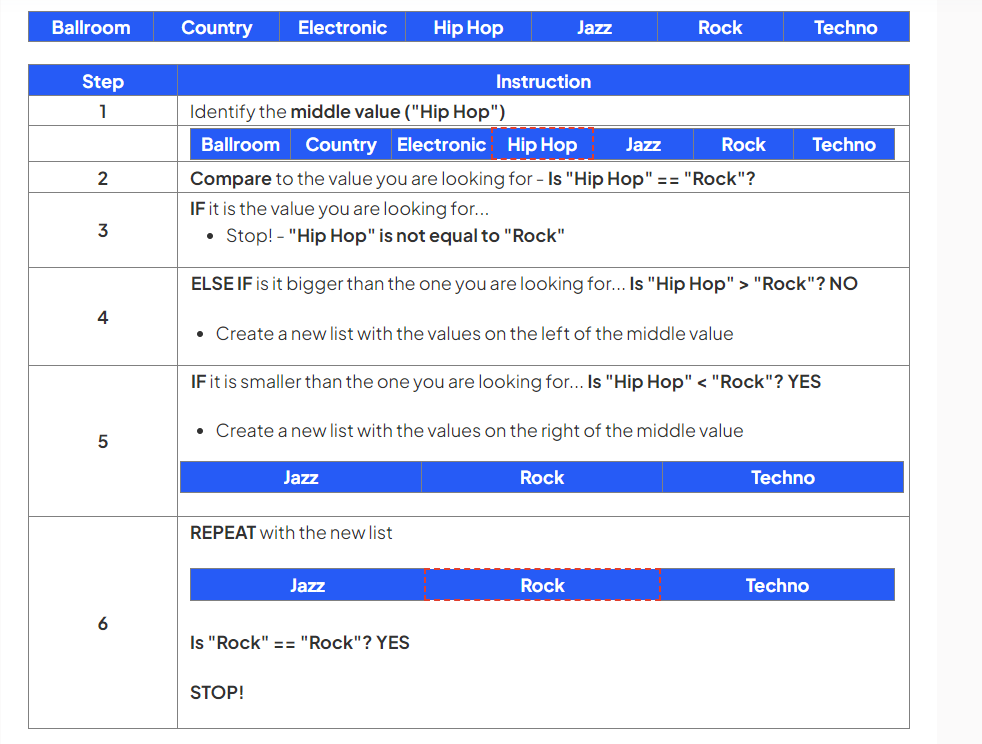Image resolution: width=982 pixels, height=744 pixels.
Task: Select Techno in the topmost genre list
Action: [845, 27]
